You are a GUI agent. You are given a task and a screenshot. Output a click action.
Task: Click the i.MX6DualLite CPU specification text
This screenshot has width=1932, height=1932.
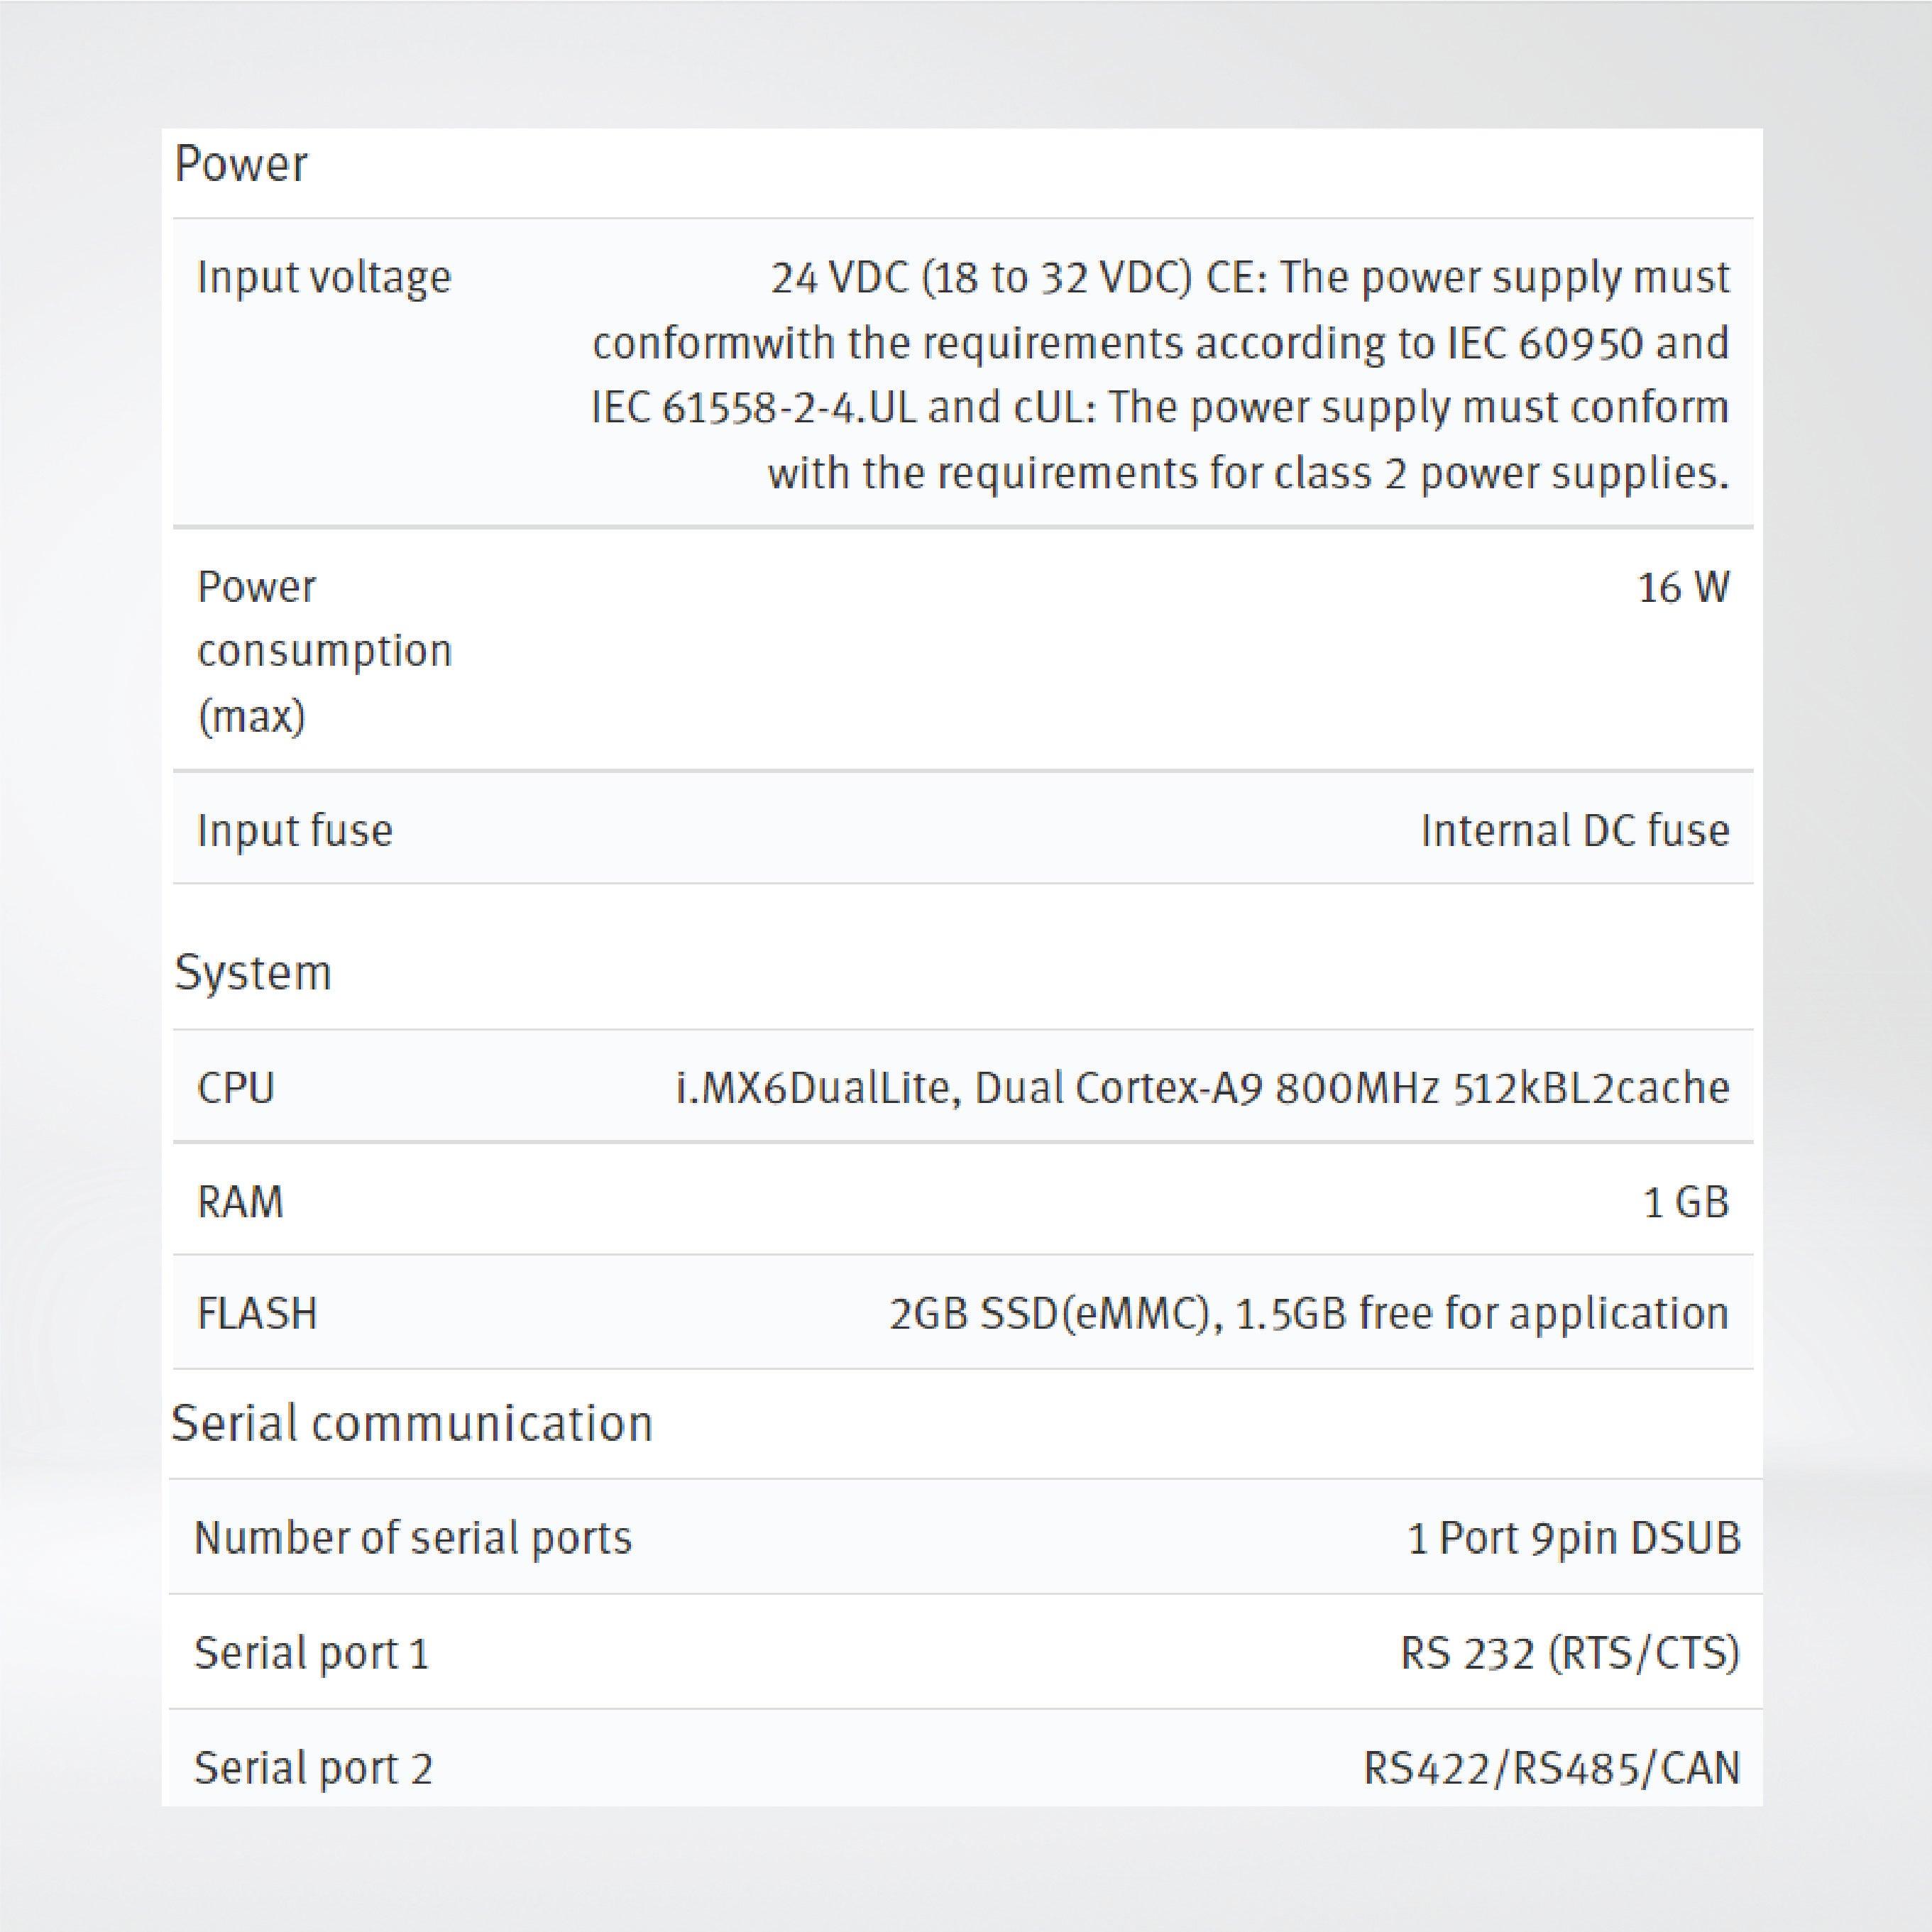click(1202, 1088)
